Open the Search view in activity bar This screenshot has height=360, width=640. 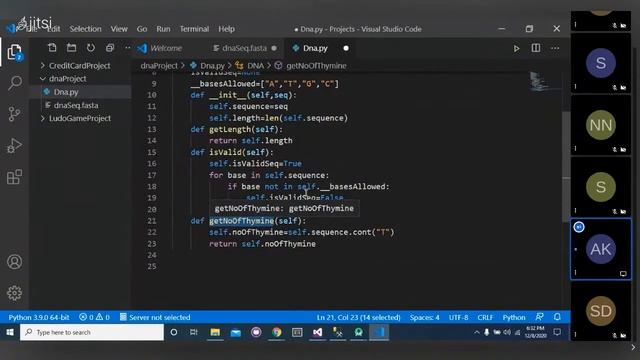coord(15,83)
